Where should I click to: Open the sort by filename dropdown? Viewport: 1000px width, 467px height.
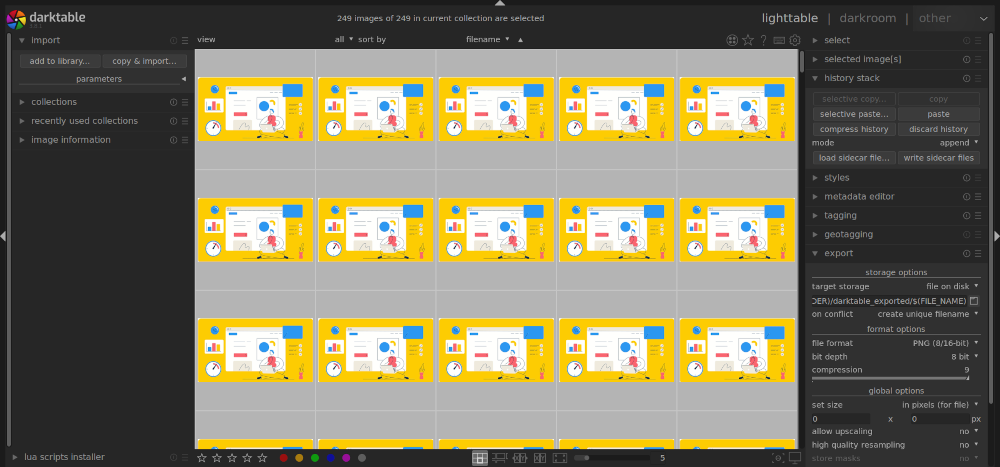(x=488, y=40)
